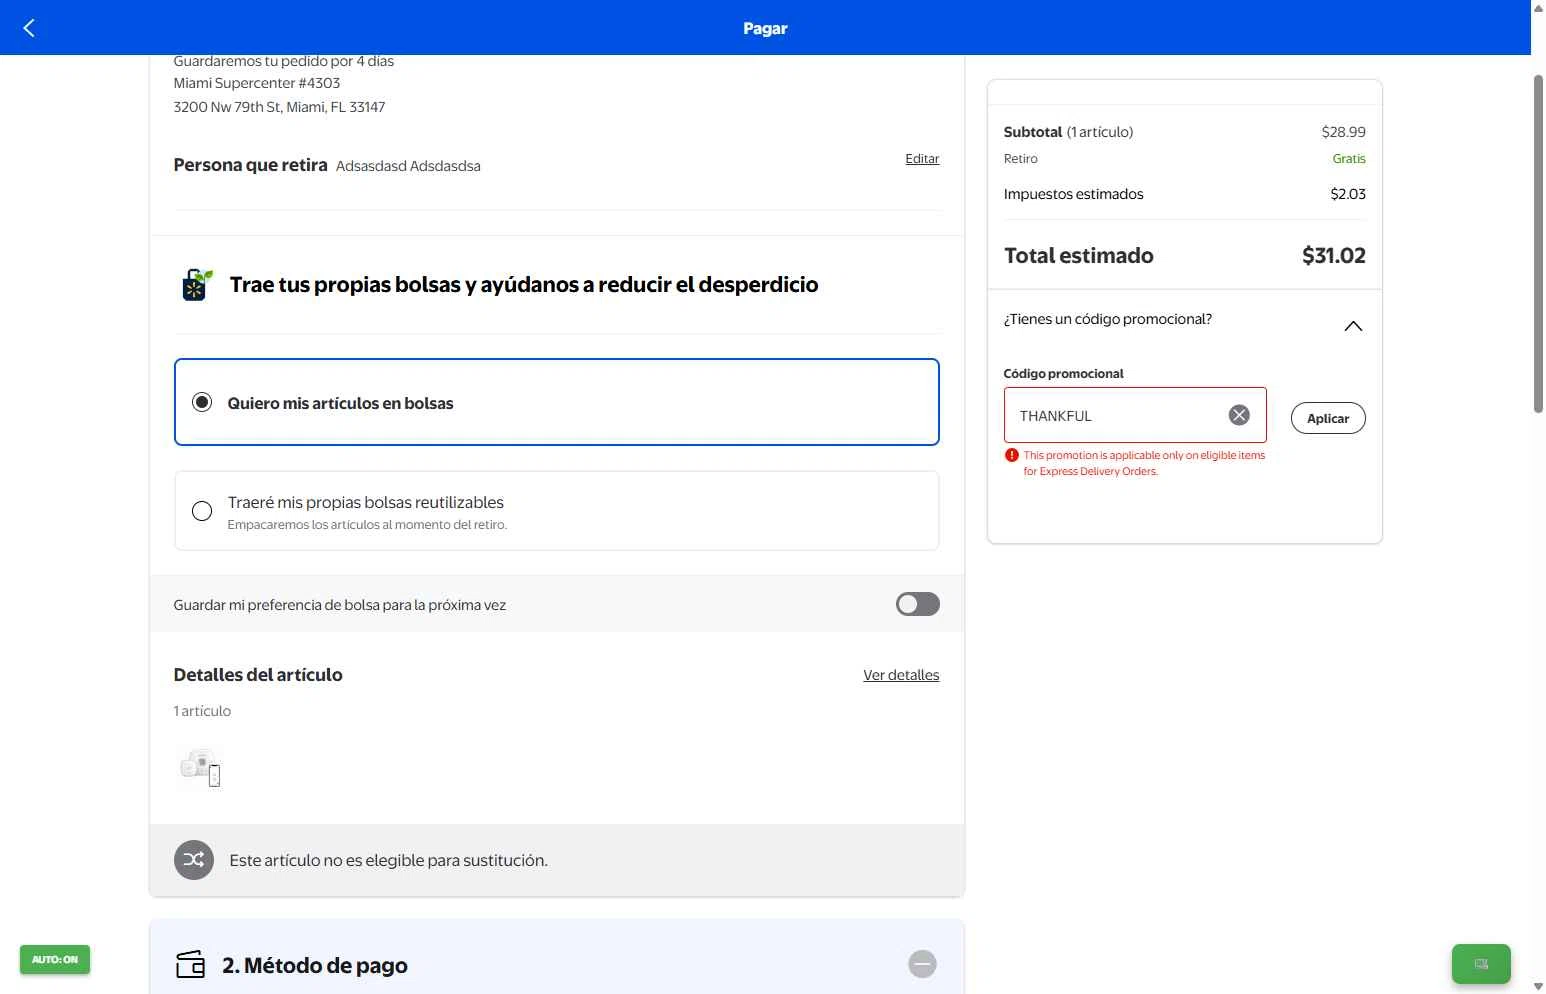Click the 'Pagar' page title
1546x994 pixels.
coord(765,28)
